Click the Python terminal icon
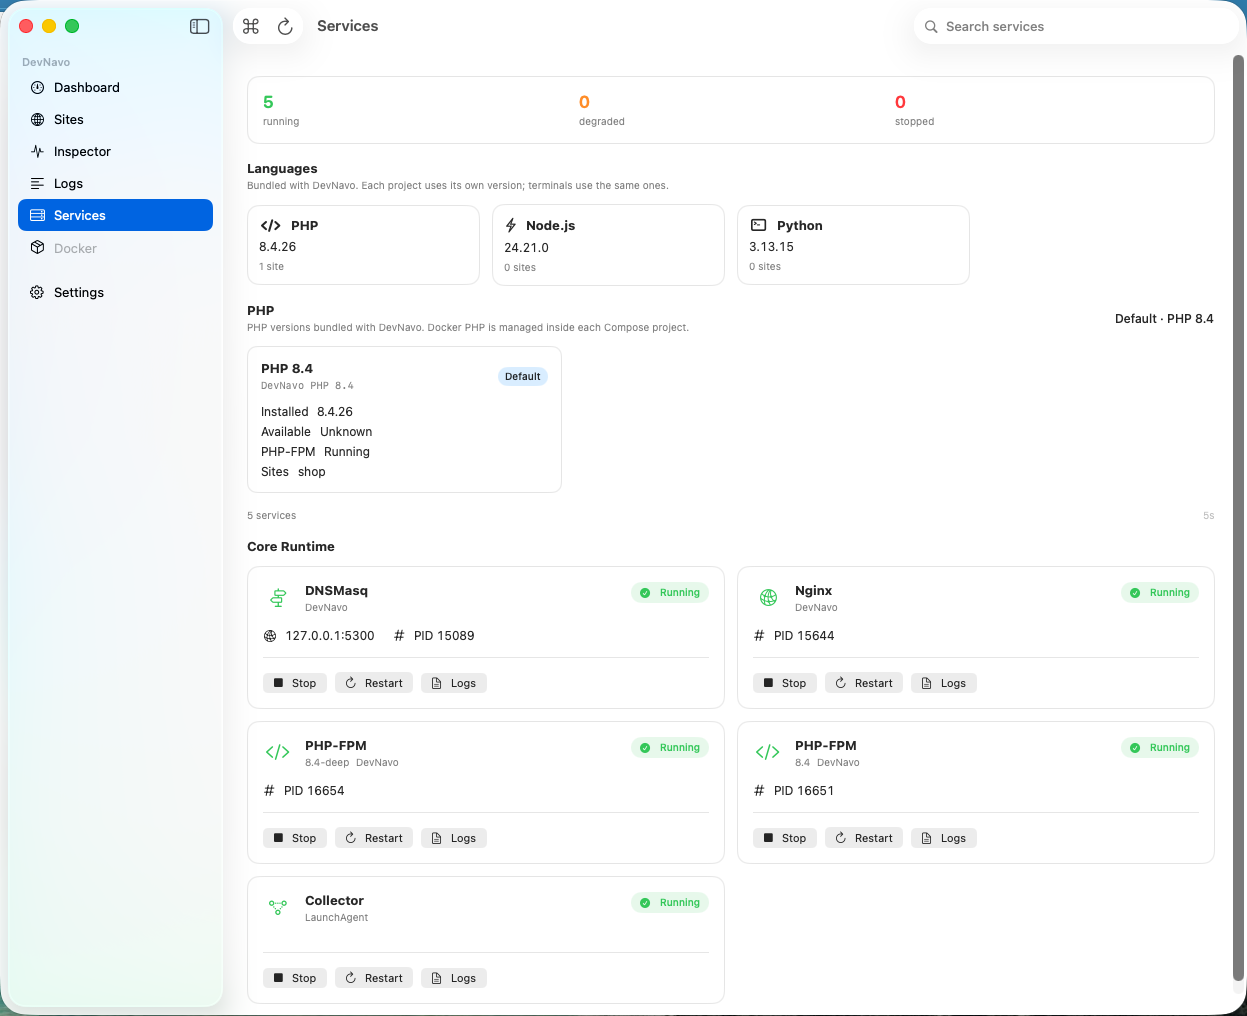Screen dimensions: 1247x1016 tap(759, 226)
